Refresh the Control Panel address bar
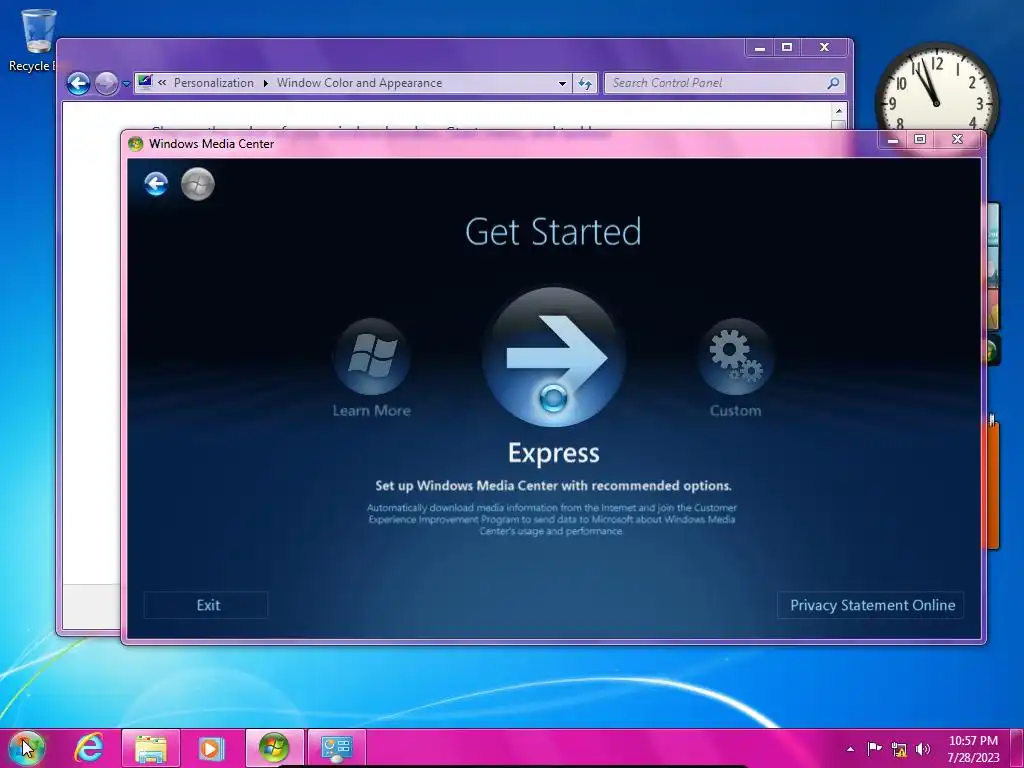This screenshot has height=768, width=1024. (585, 84)
